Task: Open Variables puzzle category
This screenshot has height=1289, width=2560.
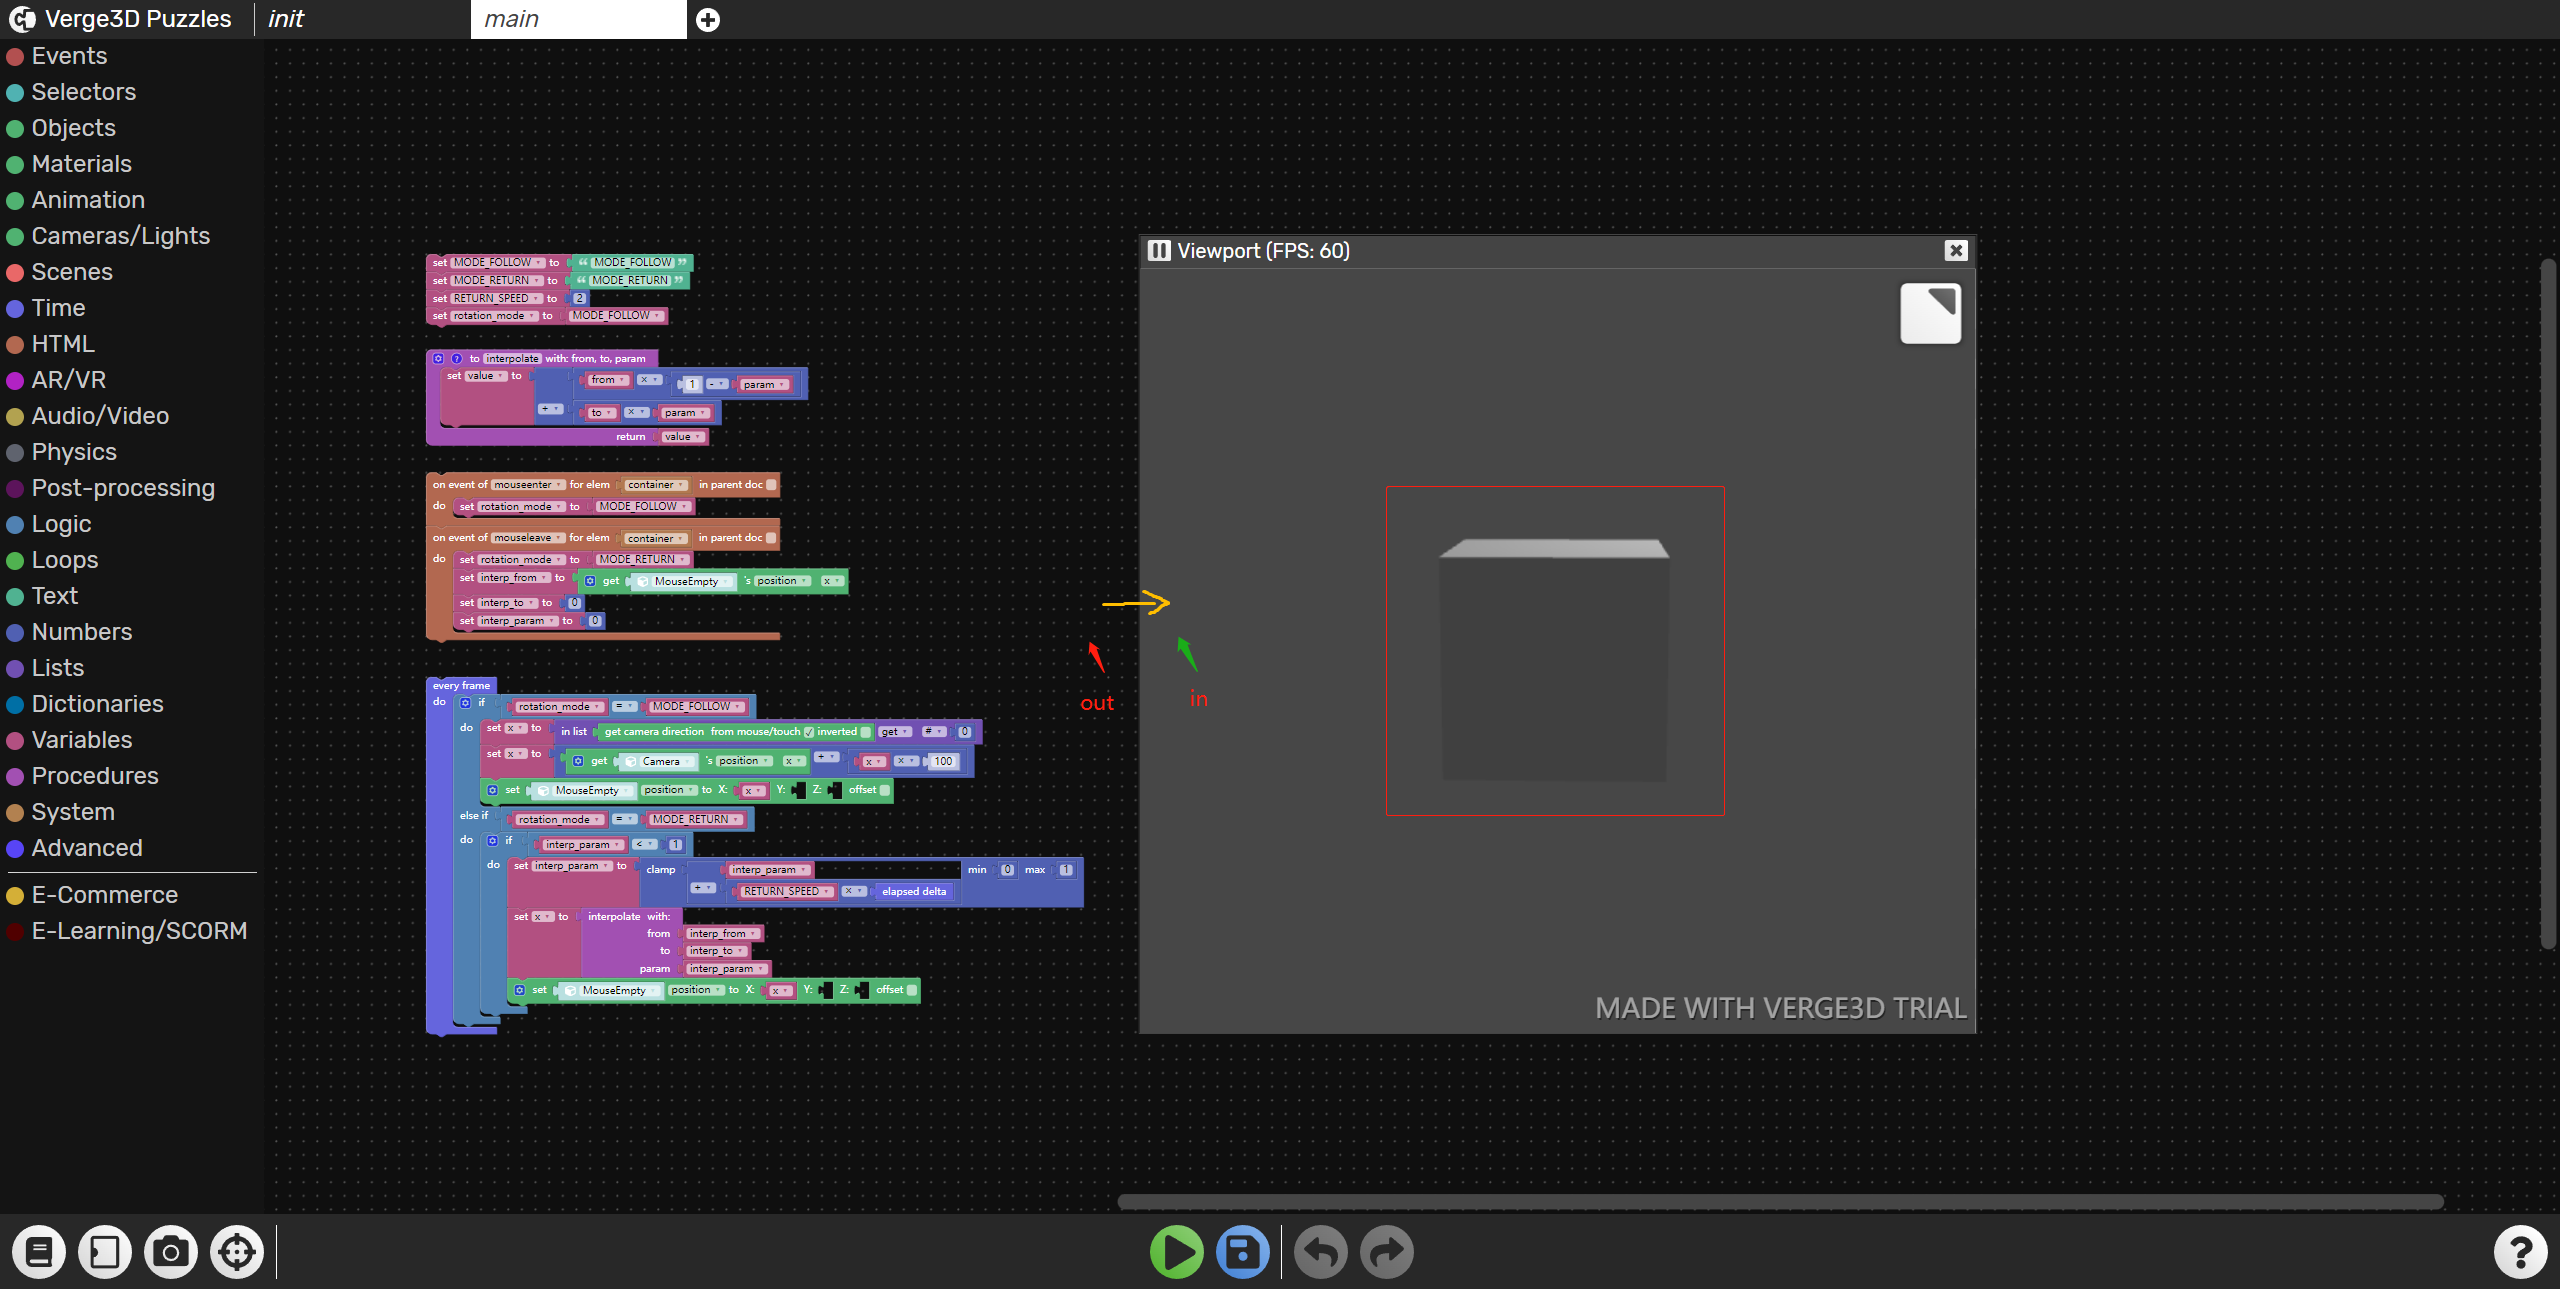Action: click(82, 740)
